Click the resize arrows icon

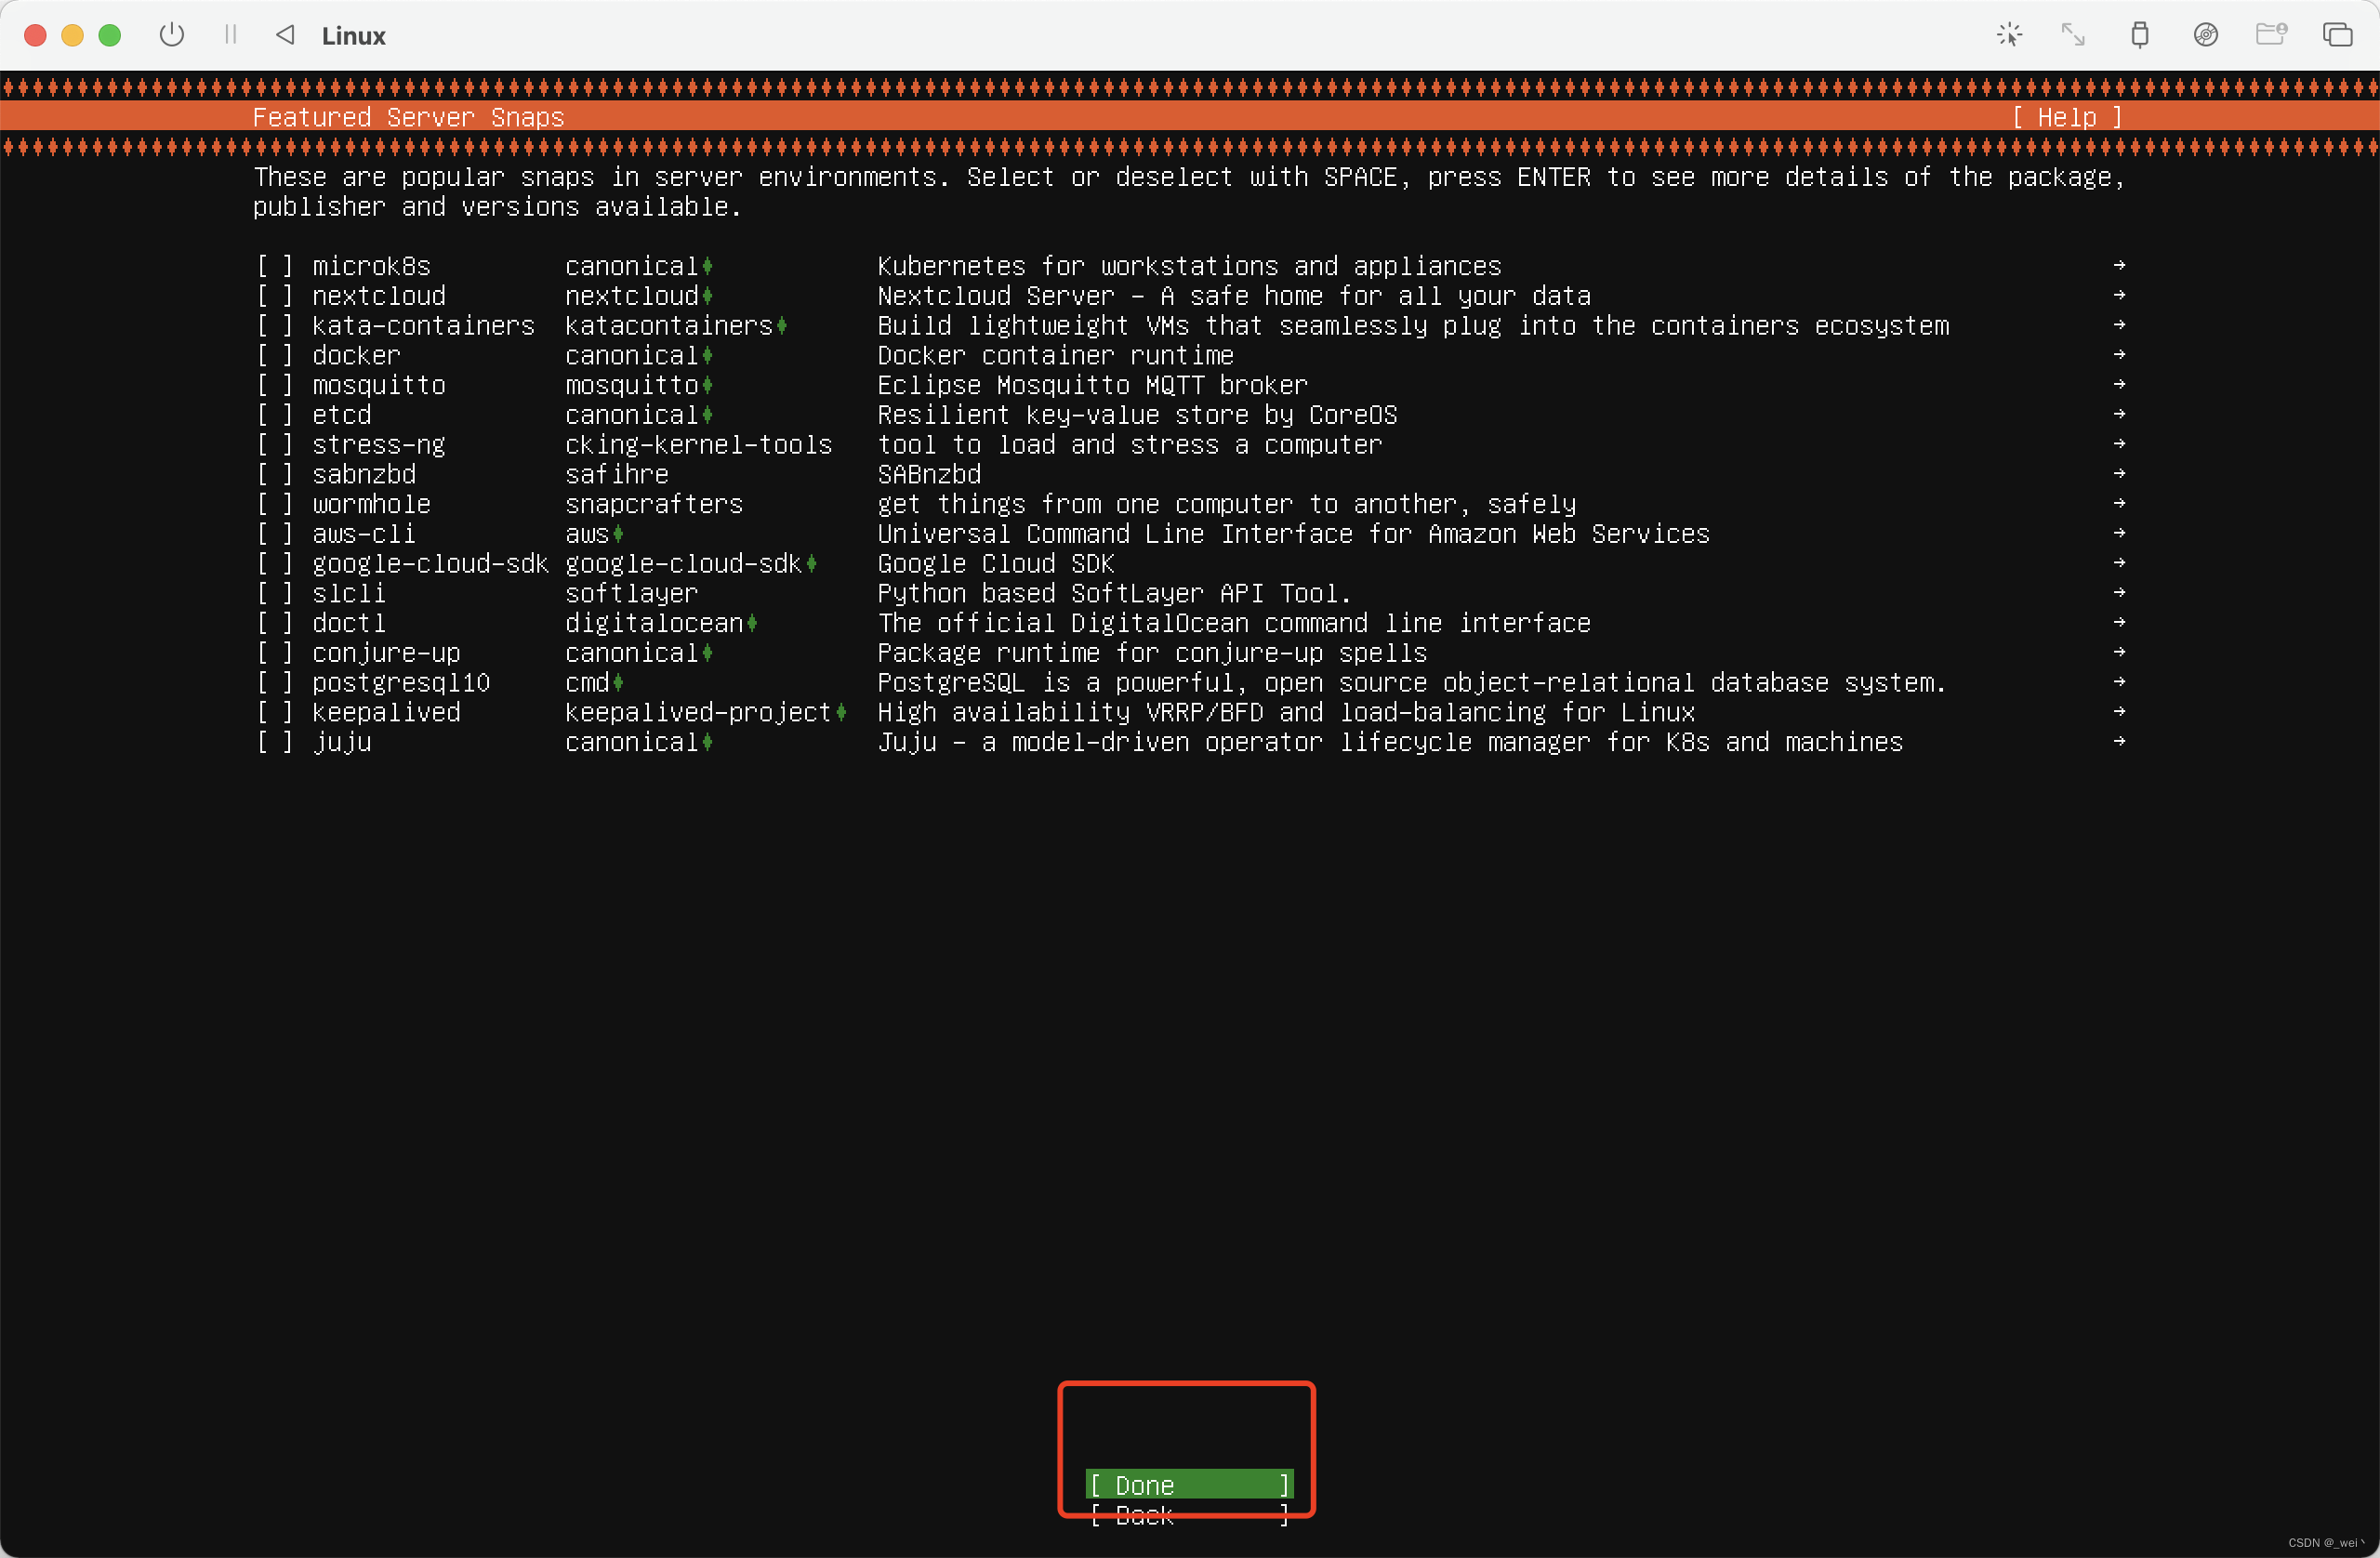pyautogui.click(x=2073, y=35)
